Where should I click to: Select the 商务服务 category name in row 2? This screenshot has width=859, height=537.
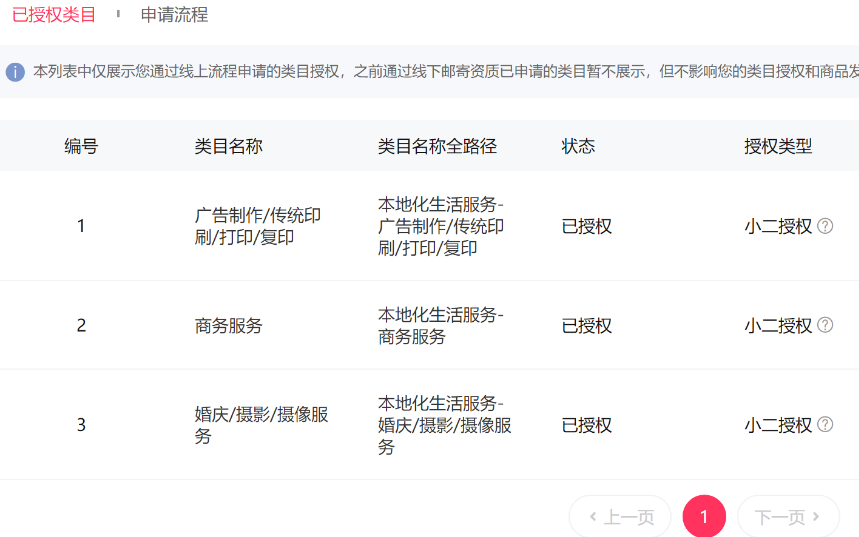(x=228, y=325)
